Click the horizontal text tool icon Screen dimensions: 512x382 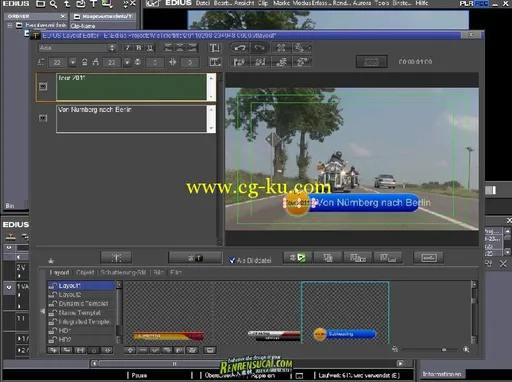click(x=215, y=48)
